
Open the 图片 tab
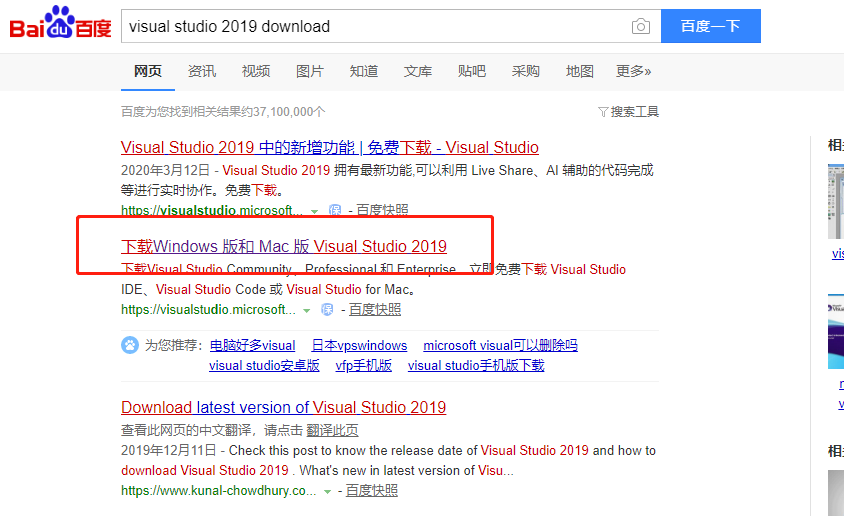(310, 71)
